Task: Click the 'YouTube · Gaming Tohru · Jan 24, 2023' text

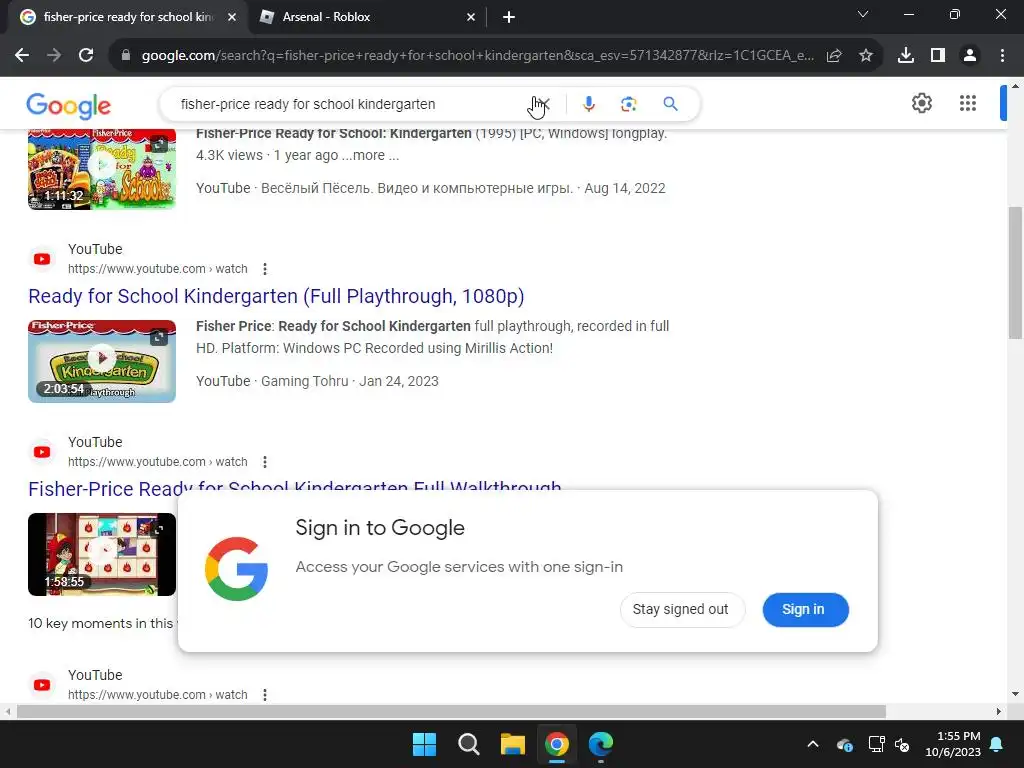Action: [x=317, y=381]
